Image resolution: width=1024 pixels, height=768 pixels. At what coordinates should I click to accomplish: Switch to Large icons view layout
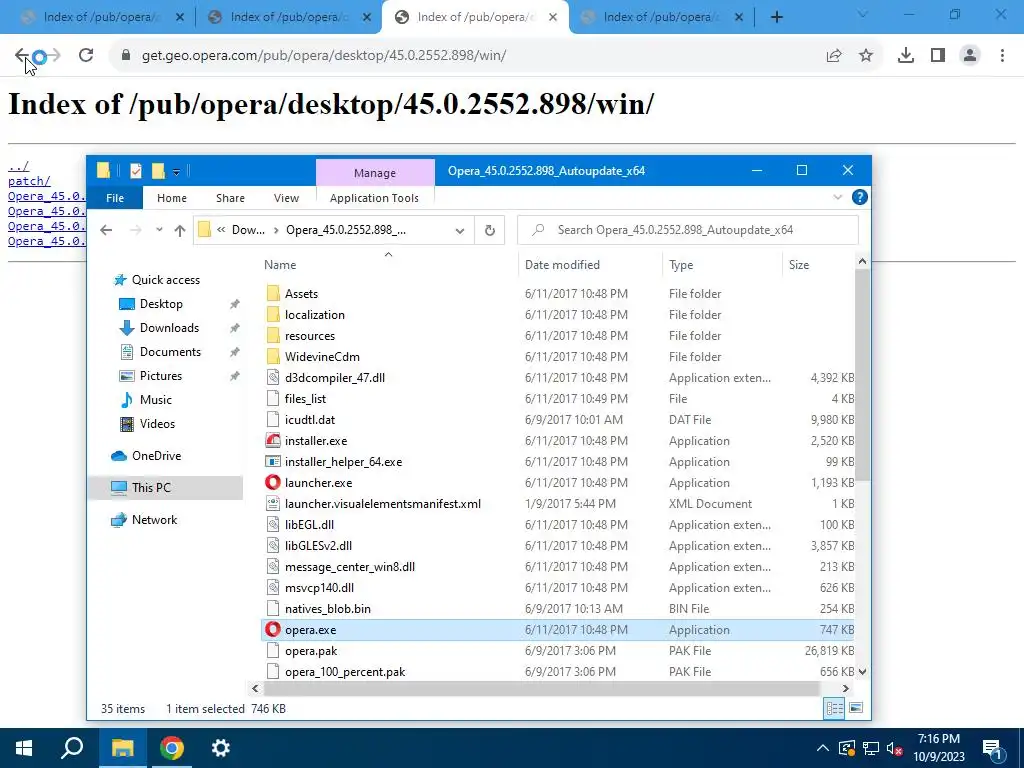(856, 709)
